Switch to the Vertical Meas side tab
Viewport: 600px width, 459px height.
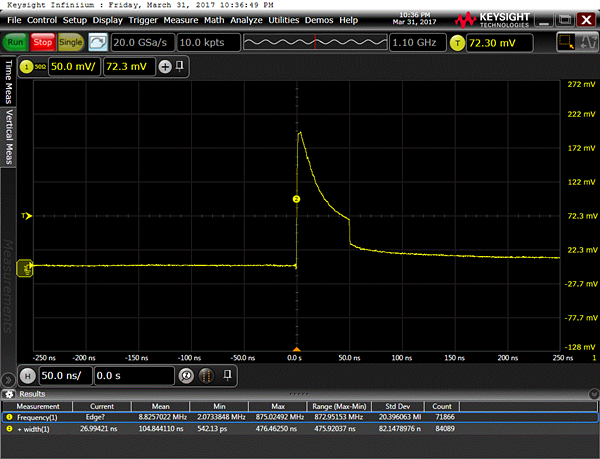[x=8, y=137]
